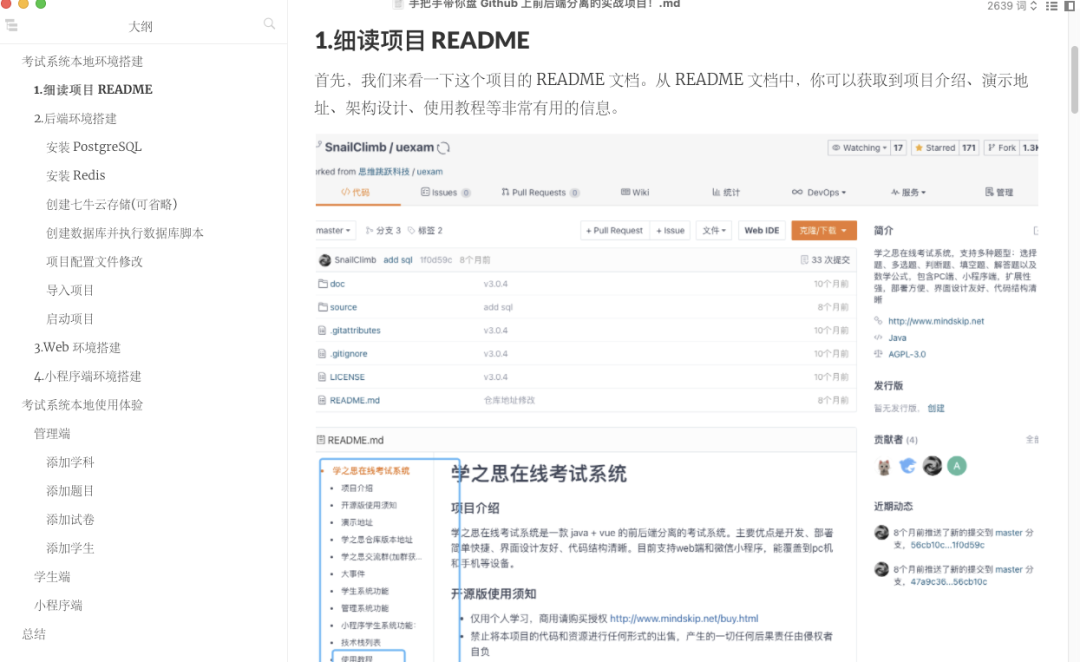Open the mindskip.net/buy.html link
The image size is (1080, 662).
click(684, 619)
